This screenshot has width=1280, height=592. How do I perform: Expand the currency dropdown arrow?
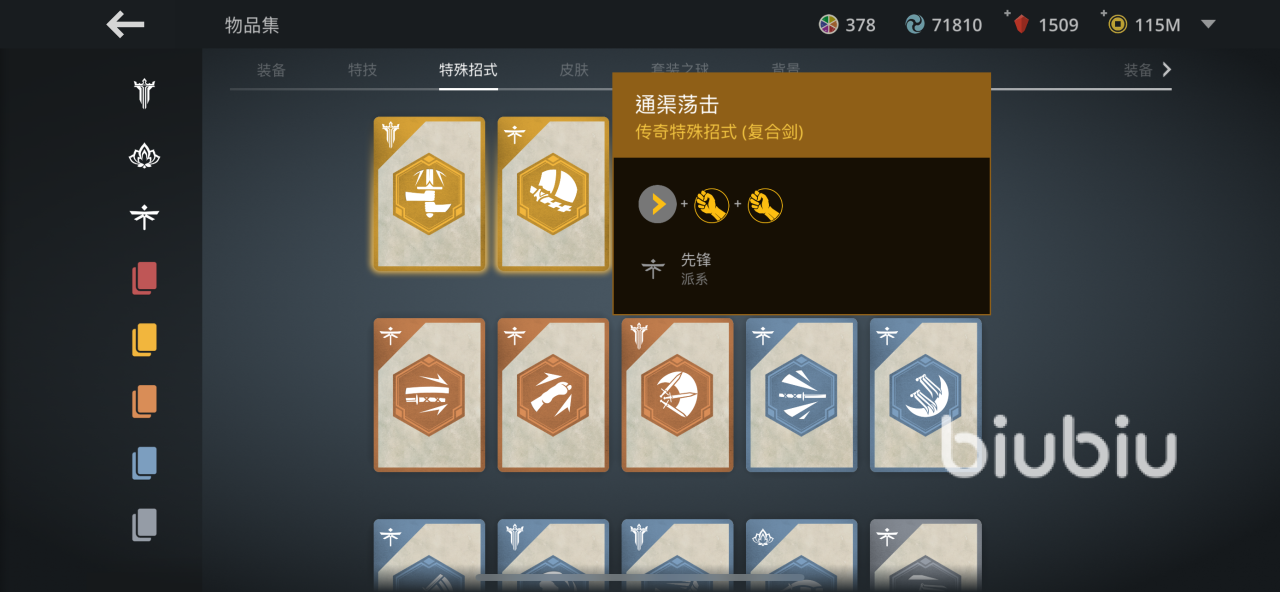(1208, 24)
